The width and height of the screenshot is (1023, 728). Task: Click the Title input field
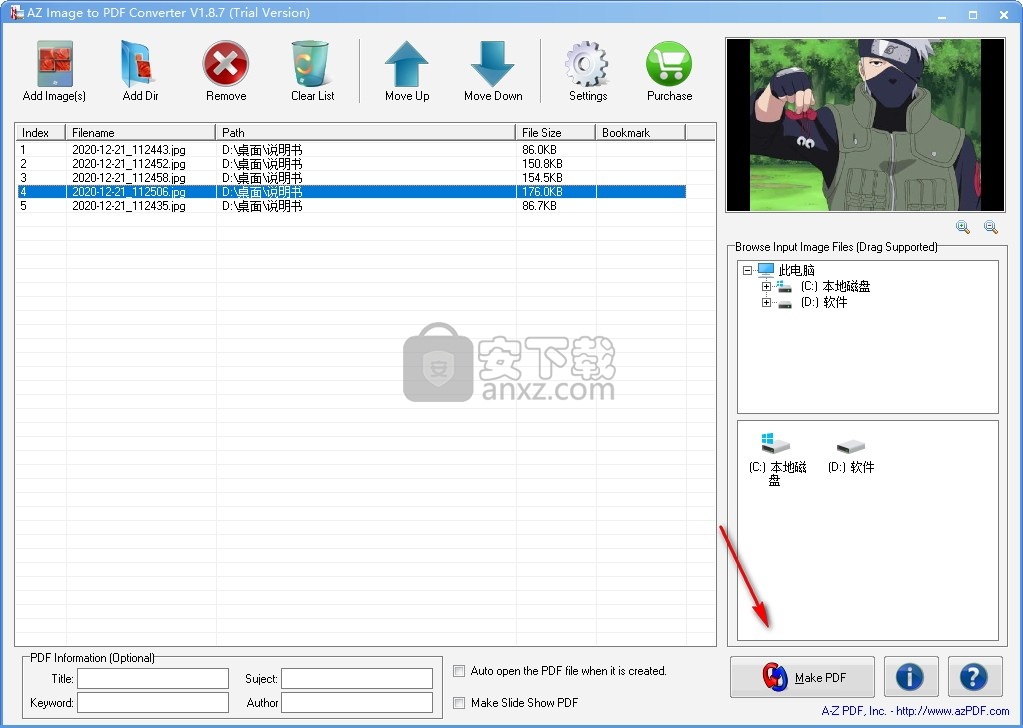pos(153,678)
